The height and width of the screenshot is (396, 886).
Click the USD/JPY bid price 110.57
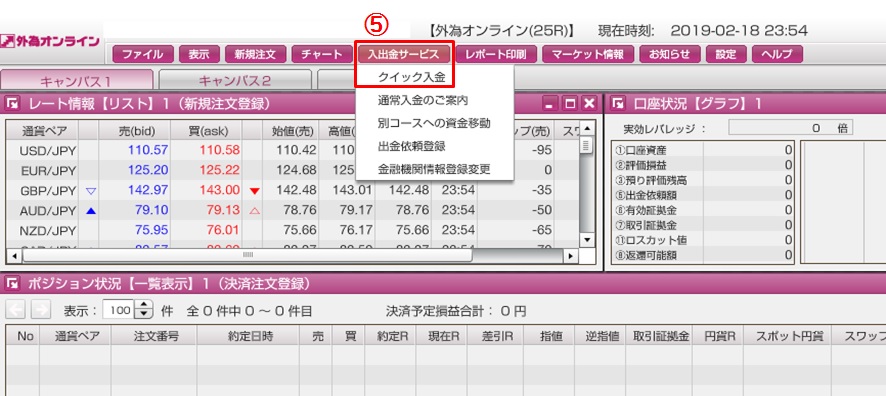click(x=147, y=150)
